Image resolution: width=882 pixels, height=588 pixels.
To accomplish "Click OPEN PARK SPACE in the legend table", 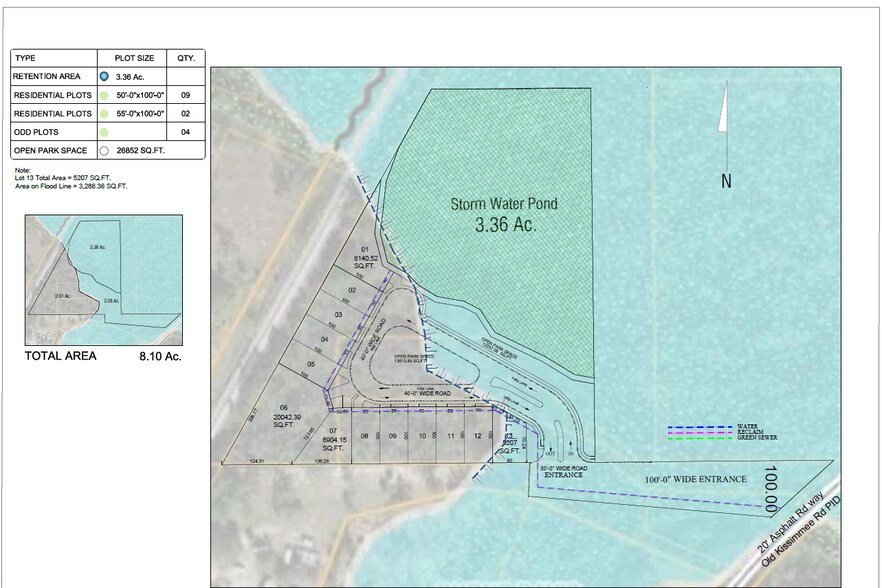I will pos(51,151).
